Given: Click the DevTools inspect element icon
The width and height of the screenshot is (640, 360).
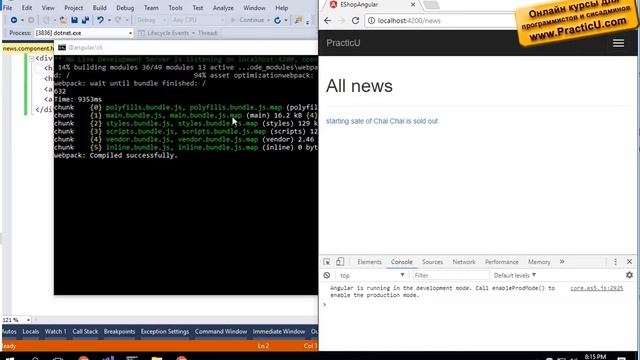Looking at the screenshot, I should pyautogui.click(x=327, y=262).
